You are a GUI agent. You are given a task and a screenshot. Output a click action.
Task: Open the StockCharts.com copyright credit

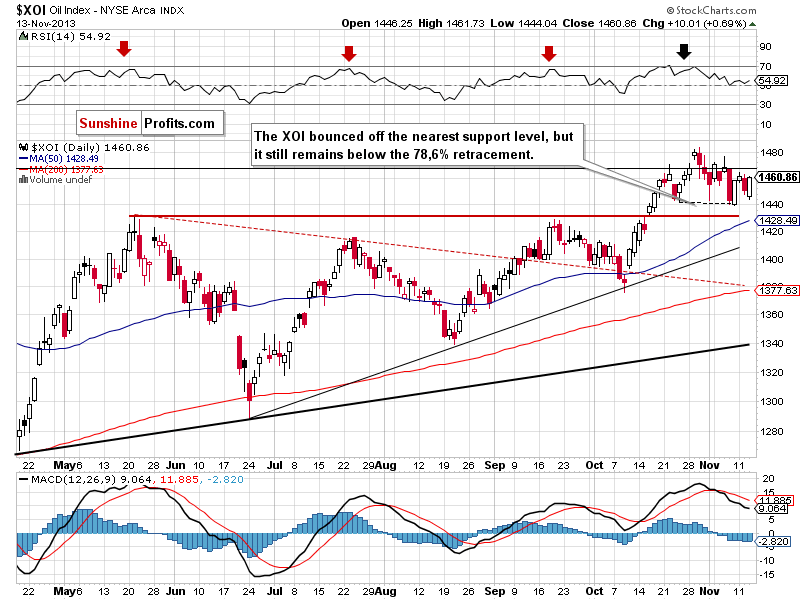(711, 10)
